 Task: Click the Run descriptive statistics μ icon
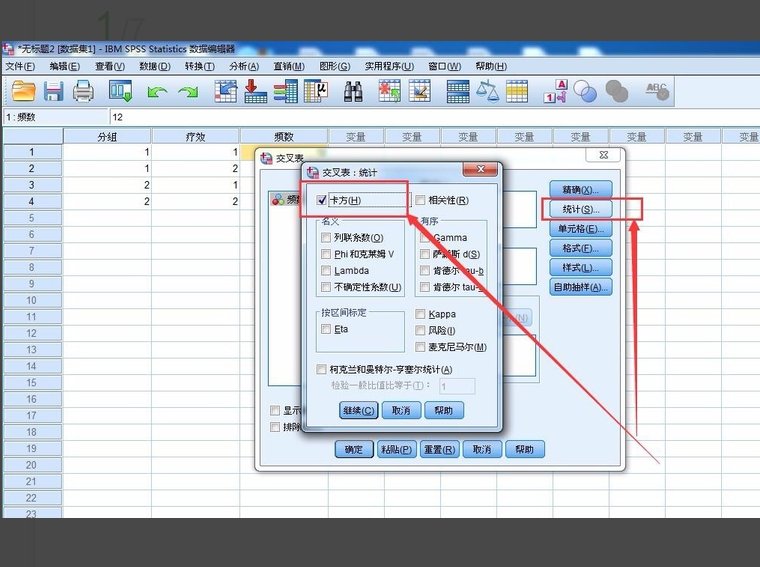click(316, 91)
